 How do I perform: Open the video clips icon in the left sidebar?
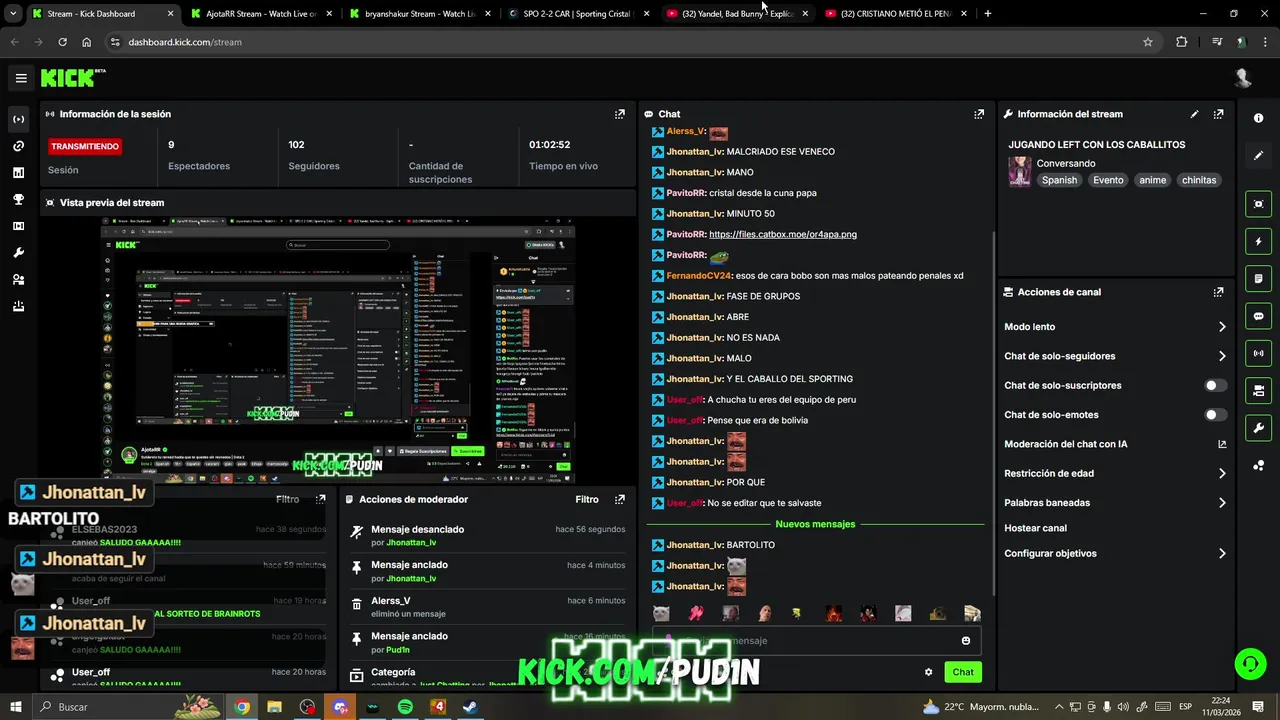coord(18,226)
